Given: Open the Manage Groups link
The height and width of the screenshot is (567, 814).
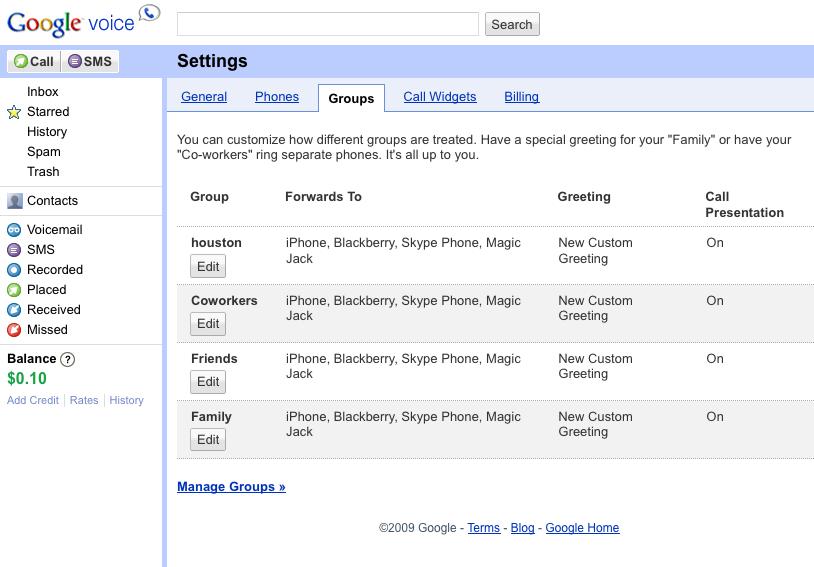Looking at the screenshot, I should pos(231,487).
